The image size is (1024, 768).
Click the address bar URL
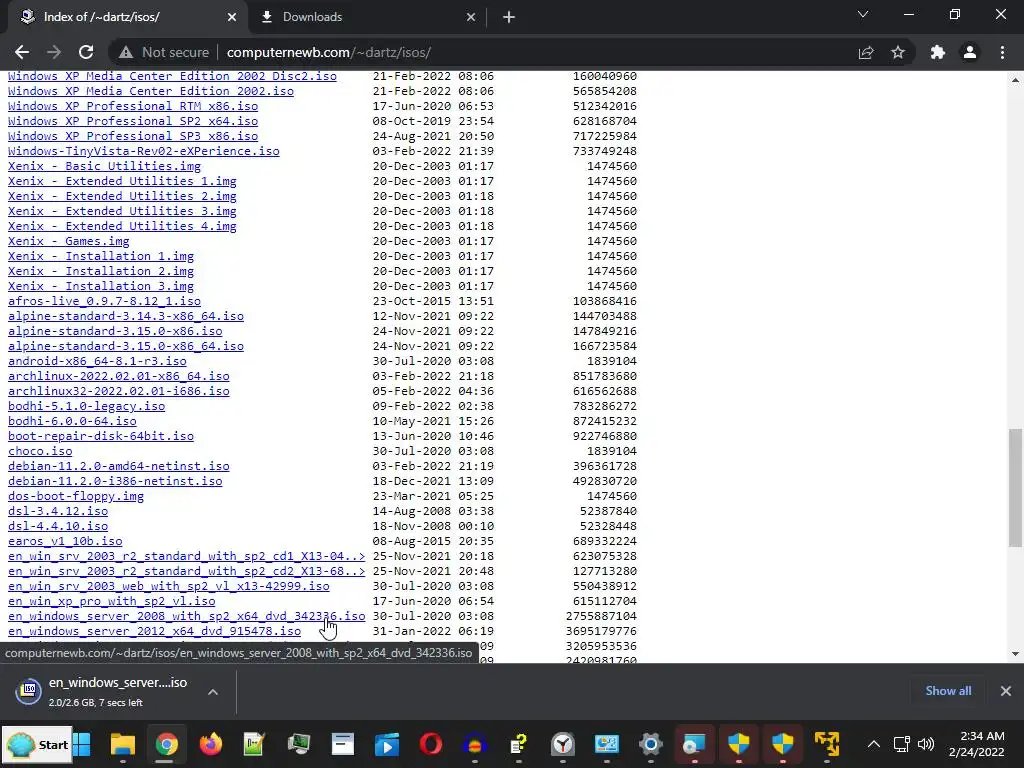pos(328,52)
